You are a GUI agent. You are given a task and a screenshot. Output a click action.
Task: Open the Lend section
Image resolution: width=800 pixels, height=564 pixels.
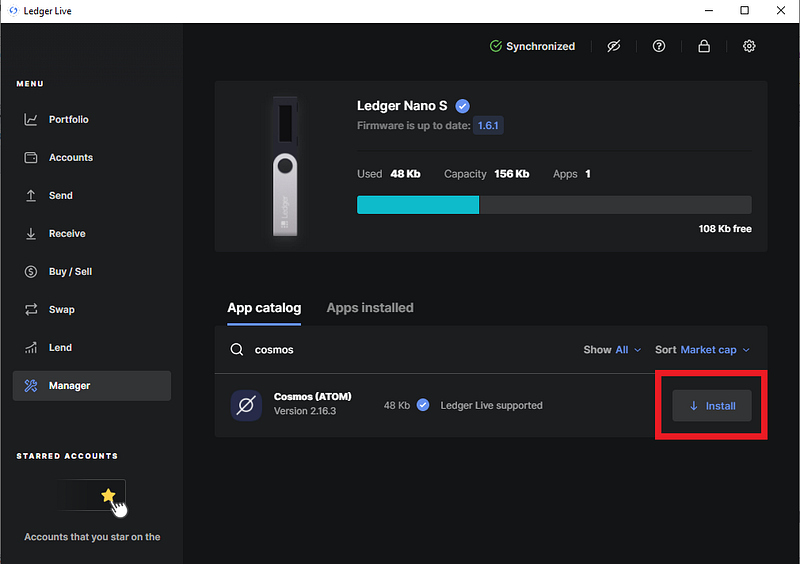tap(92, 348)
